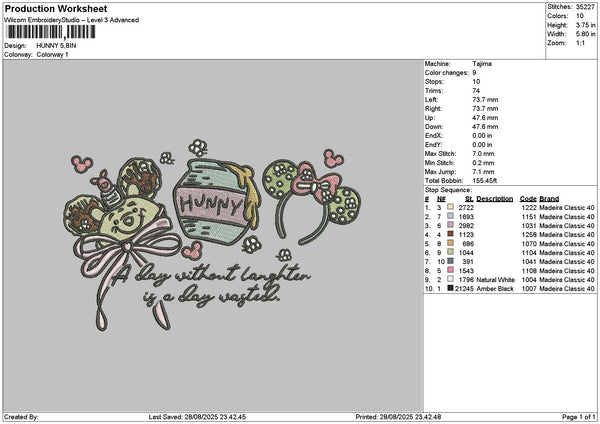
Task: Pick the Natural White color swatch
Action: click(x=450, y=279)
